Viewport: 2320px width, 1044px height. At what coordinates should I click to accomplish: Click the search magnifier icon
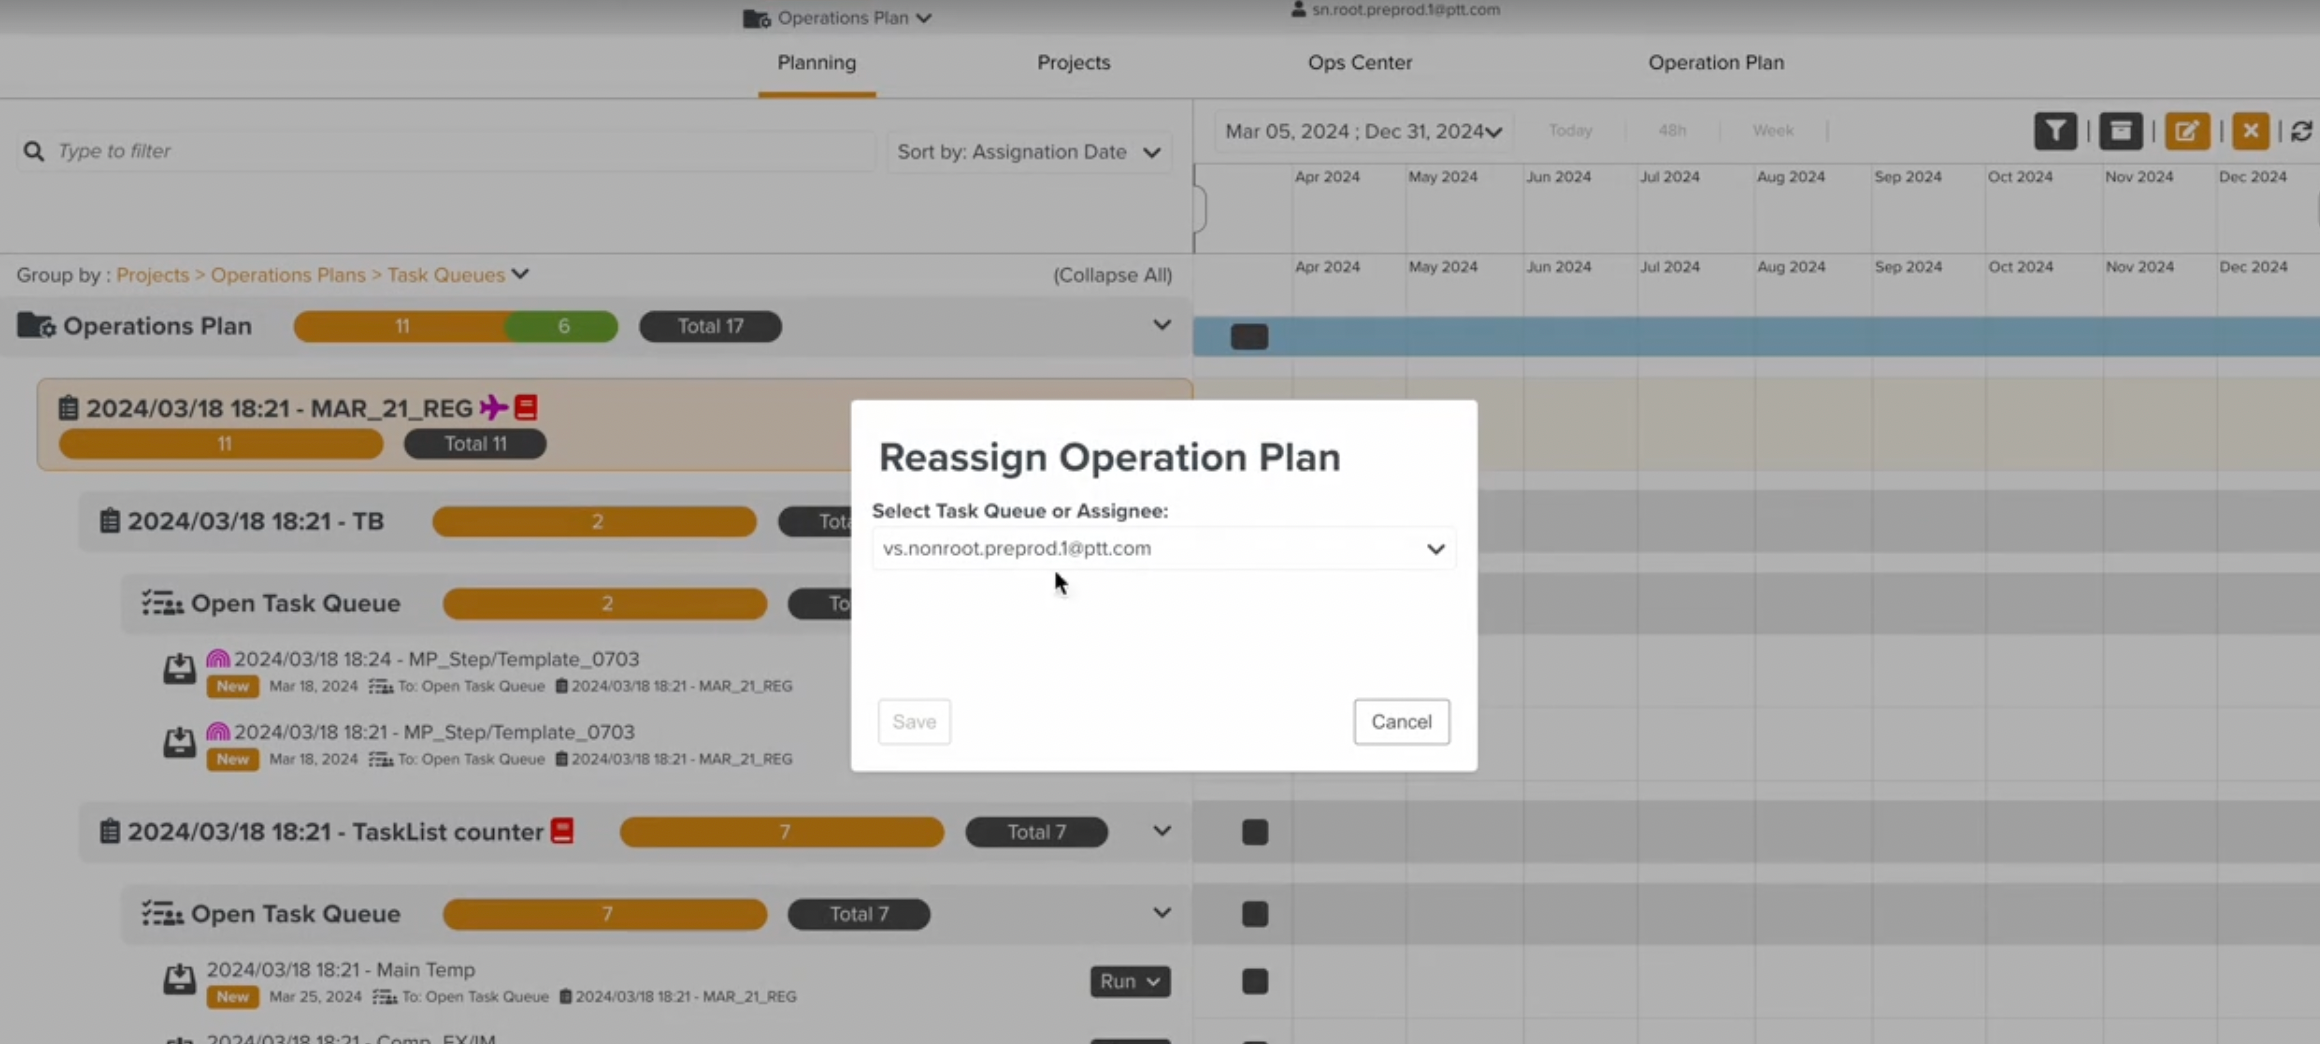[x=34, y=151]
